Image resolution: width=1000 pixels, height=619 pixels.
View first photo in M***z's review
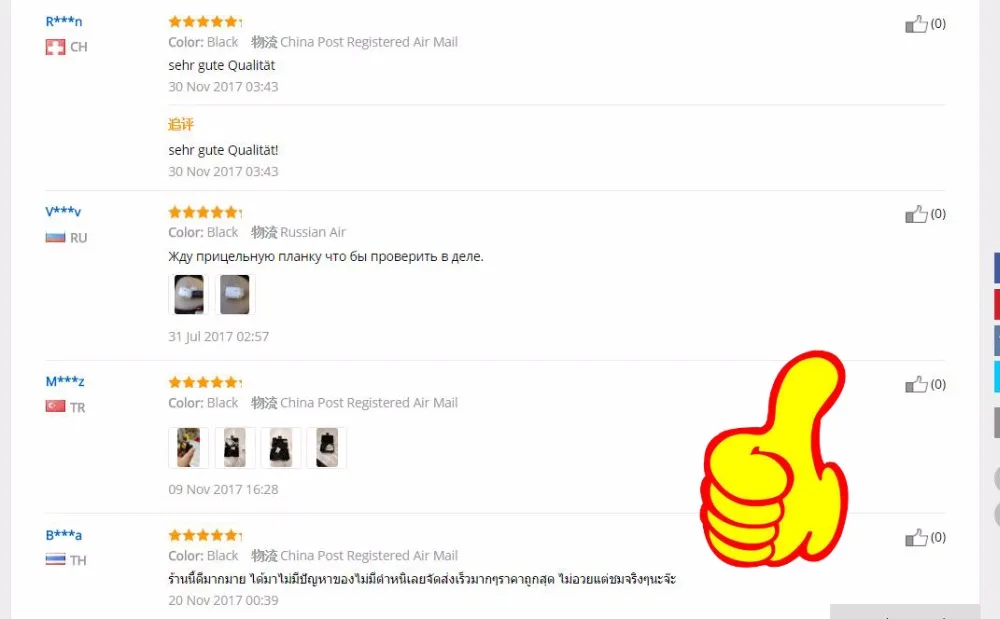click(x=189, y=448)
